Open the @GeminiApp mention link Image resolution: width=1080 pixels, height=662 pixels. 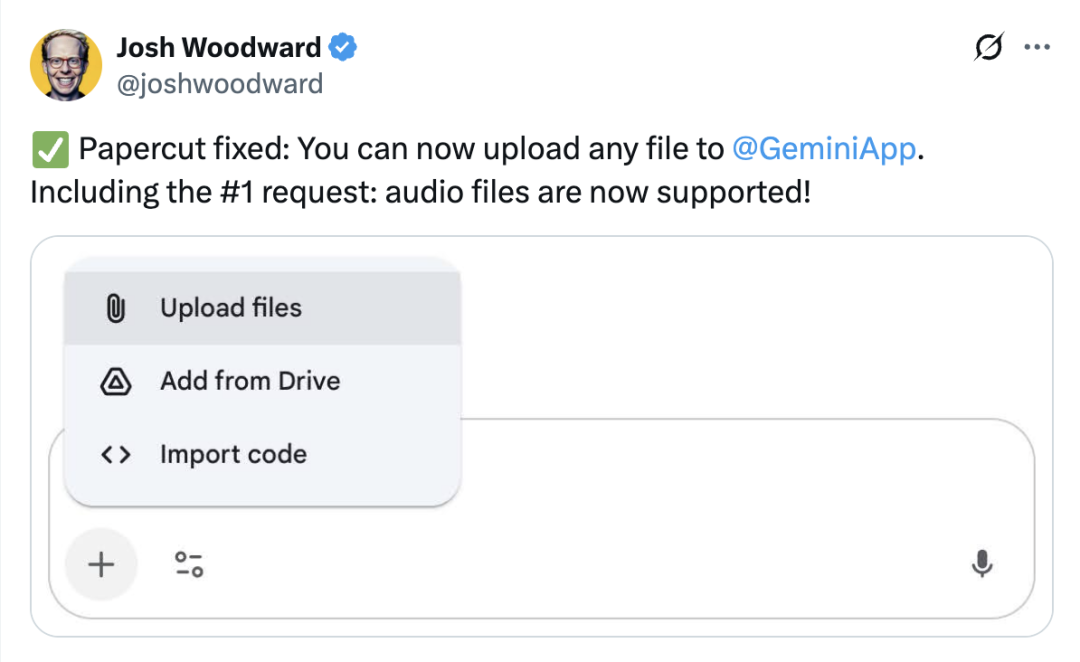click(824, 149)
